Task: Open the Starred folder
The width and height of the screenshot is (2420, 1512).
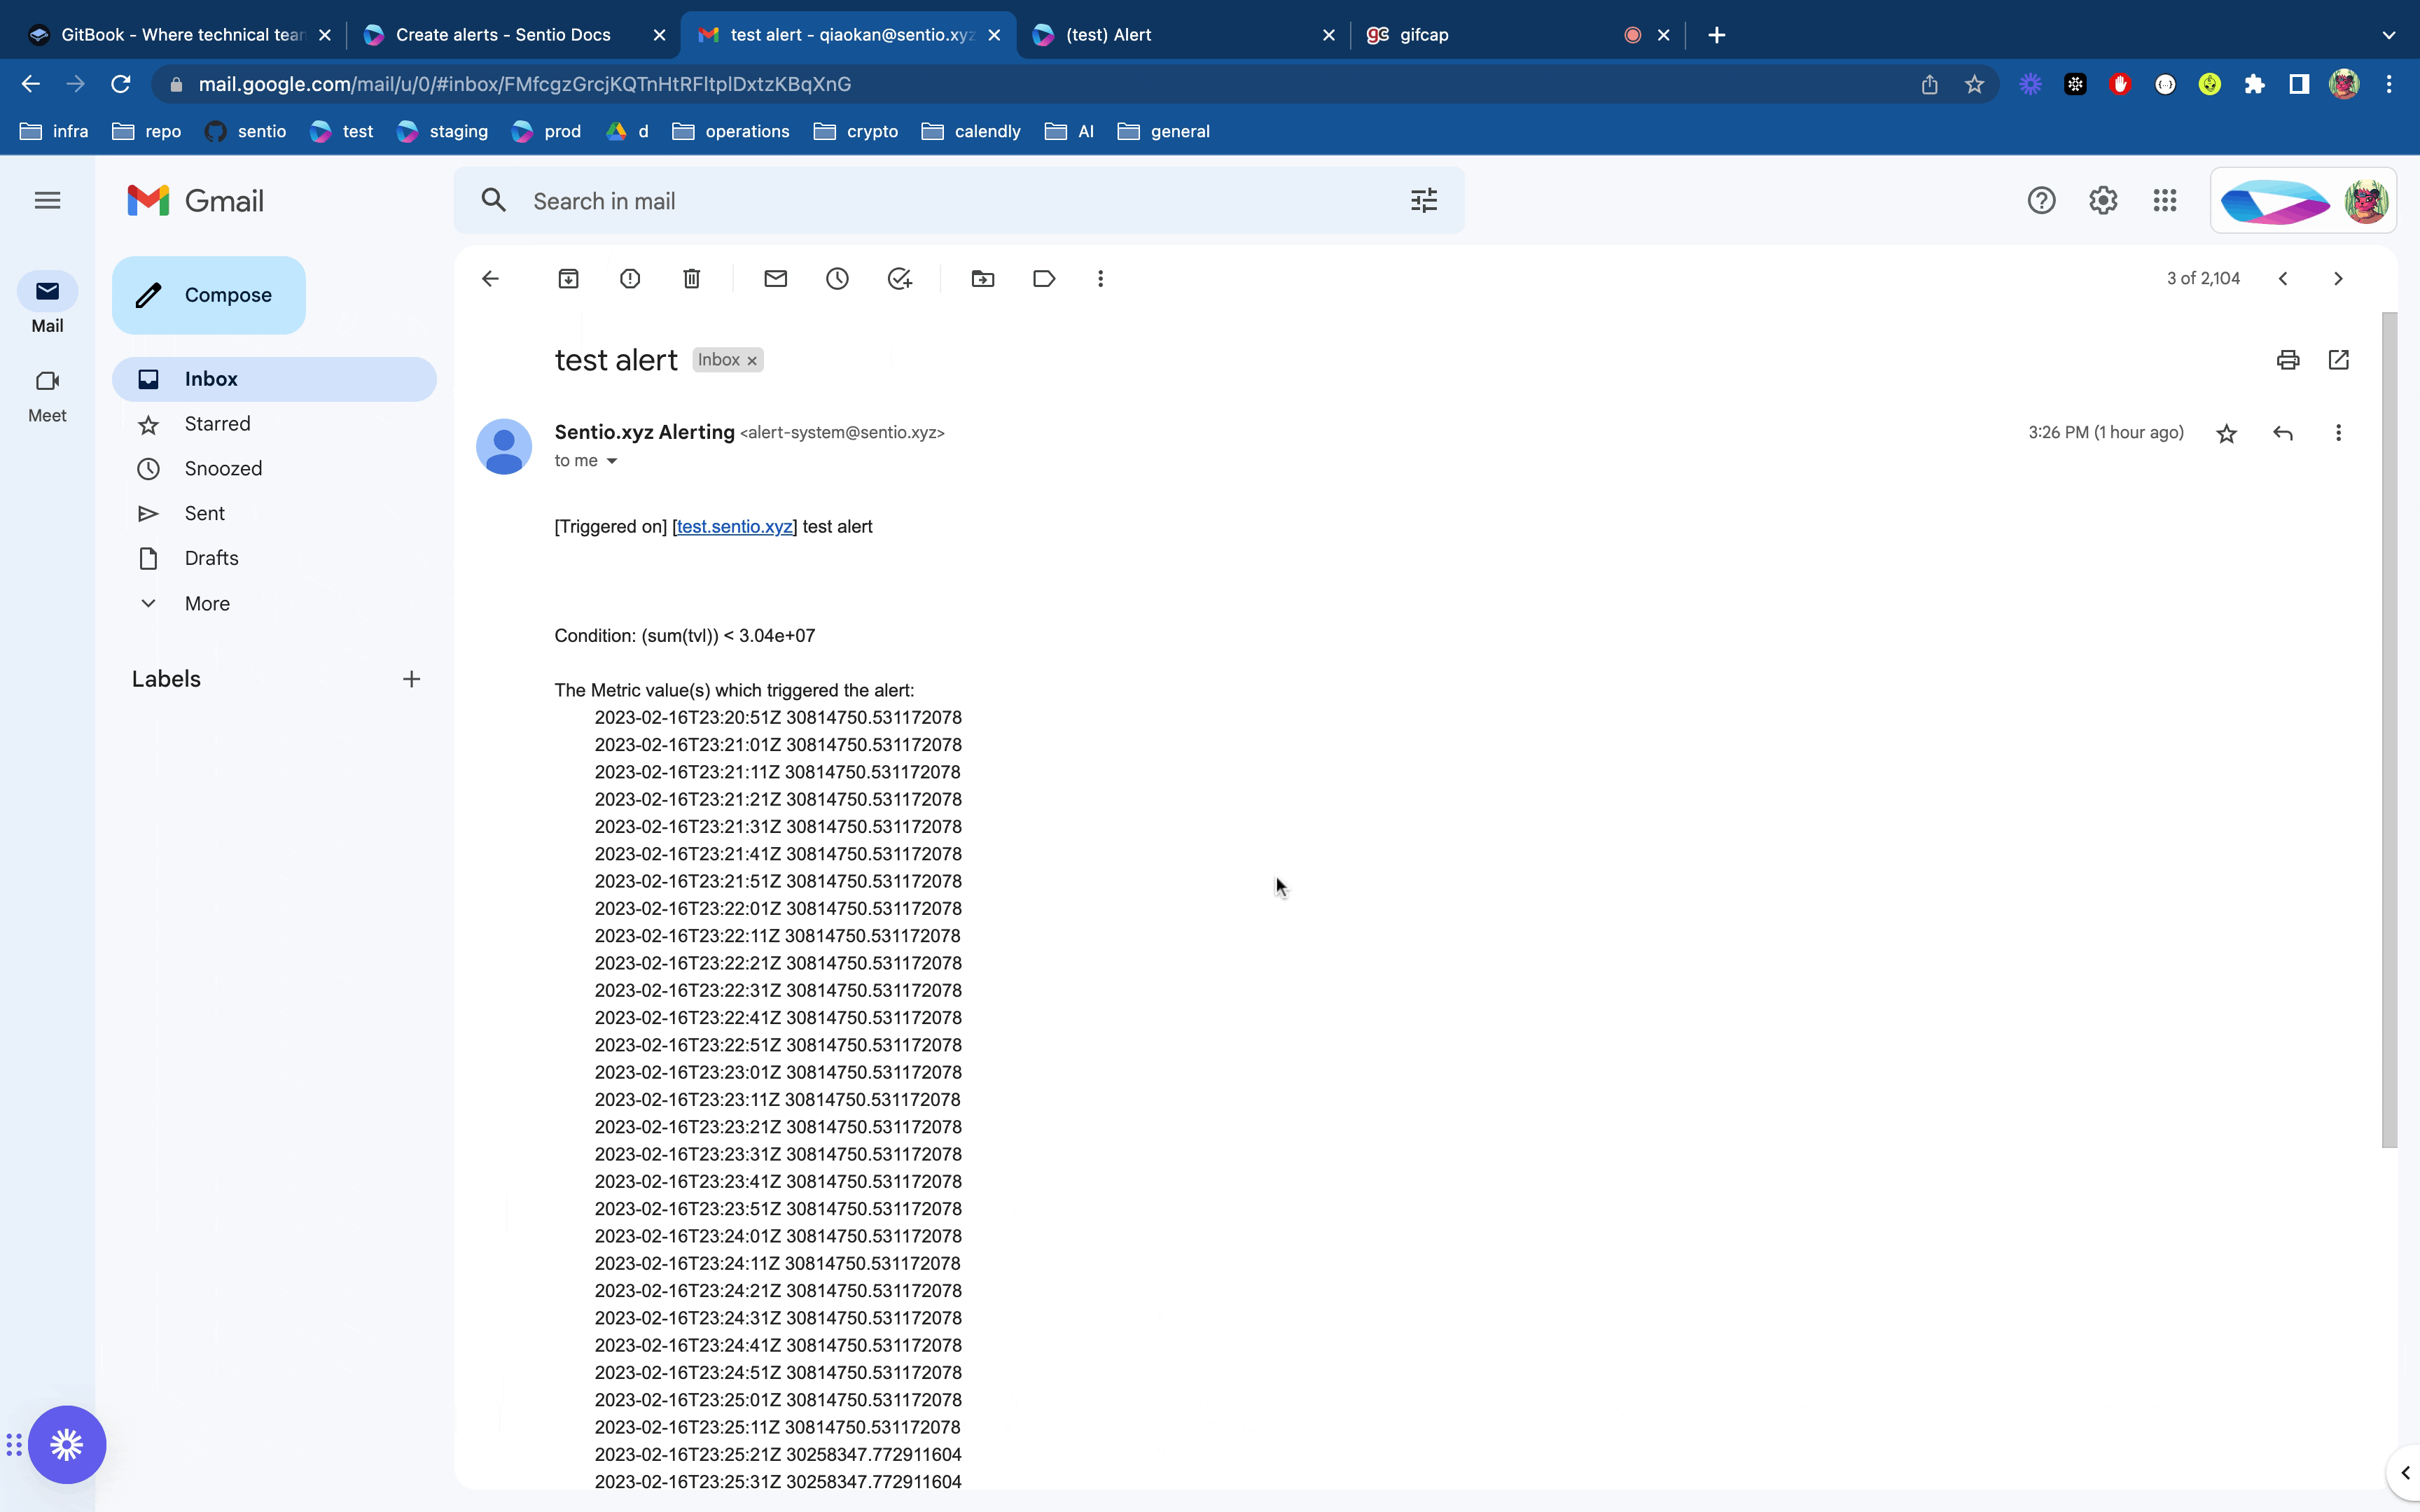Action: [x=217, y=424]
